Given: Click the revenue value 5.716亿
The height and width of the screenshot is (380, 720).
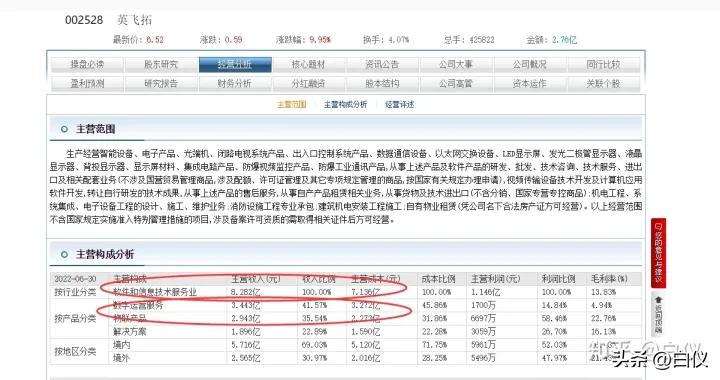Looking at the screenshot, I should tap(245, 345).
